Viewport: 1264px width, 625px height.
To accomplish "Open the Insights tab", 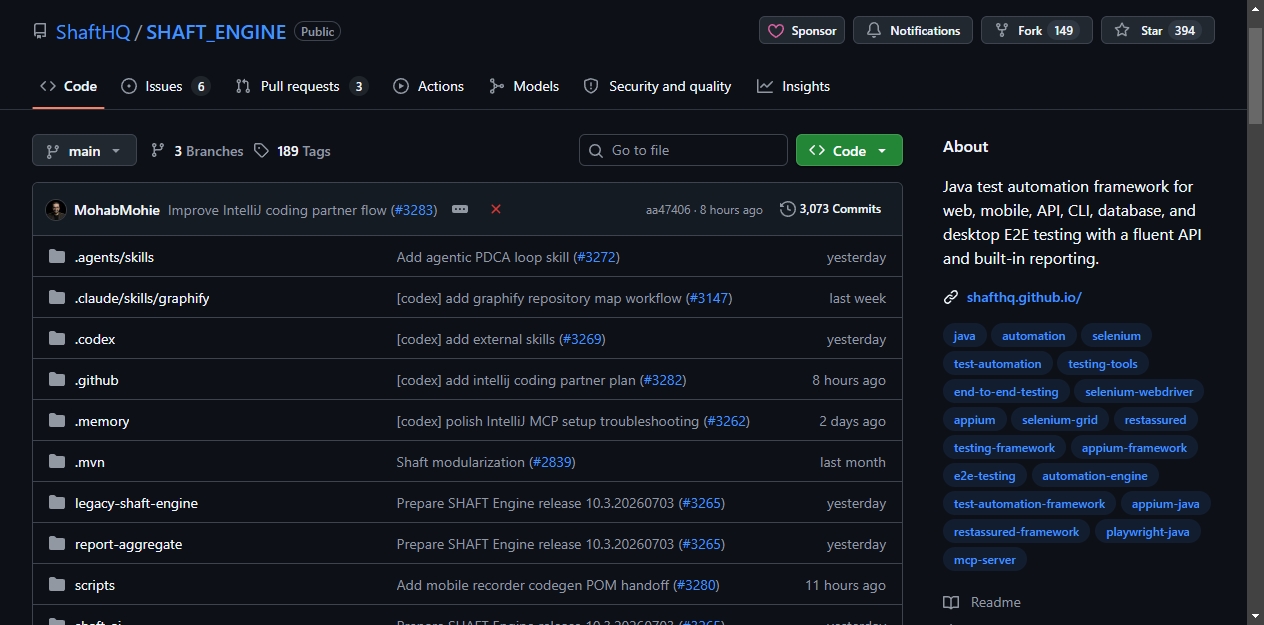I will coord(793,86).
